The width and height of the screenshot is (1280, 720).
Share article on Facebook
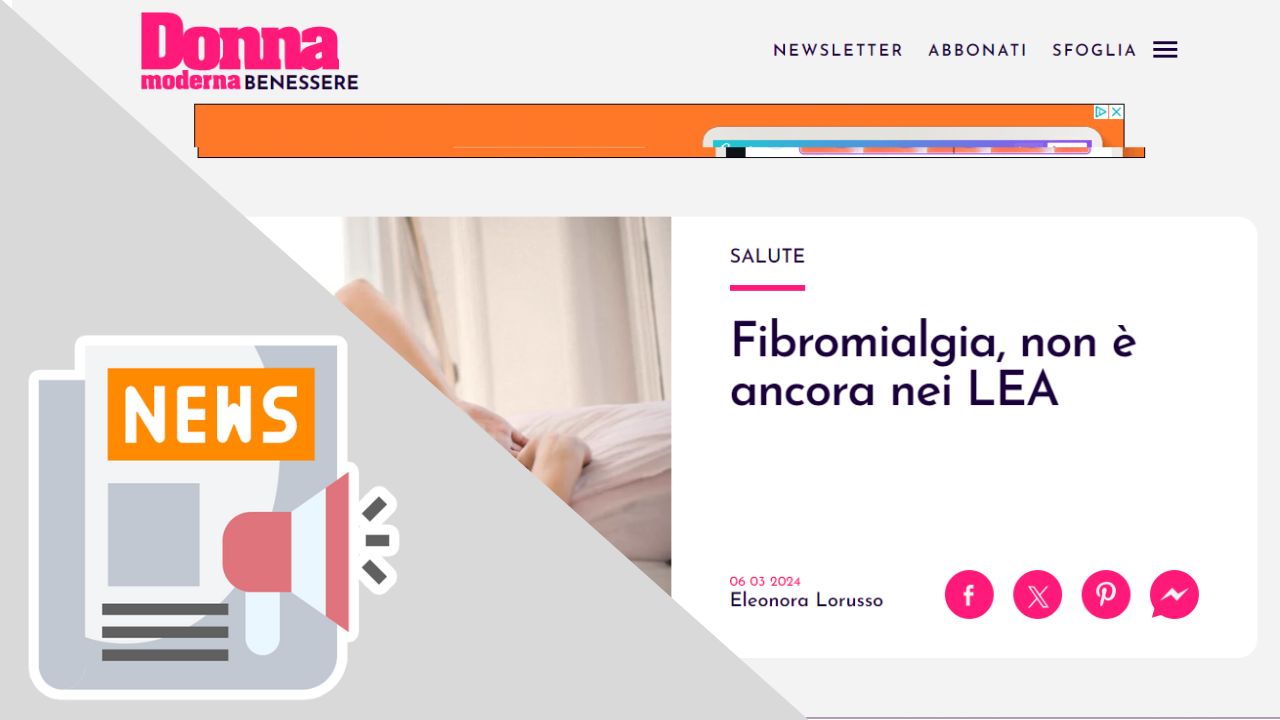point(969,595)
